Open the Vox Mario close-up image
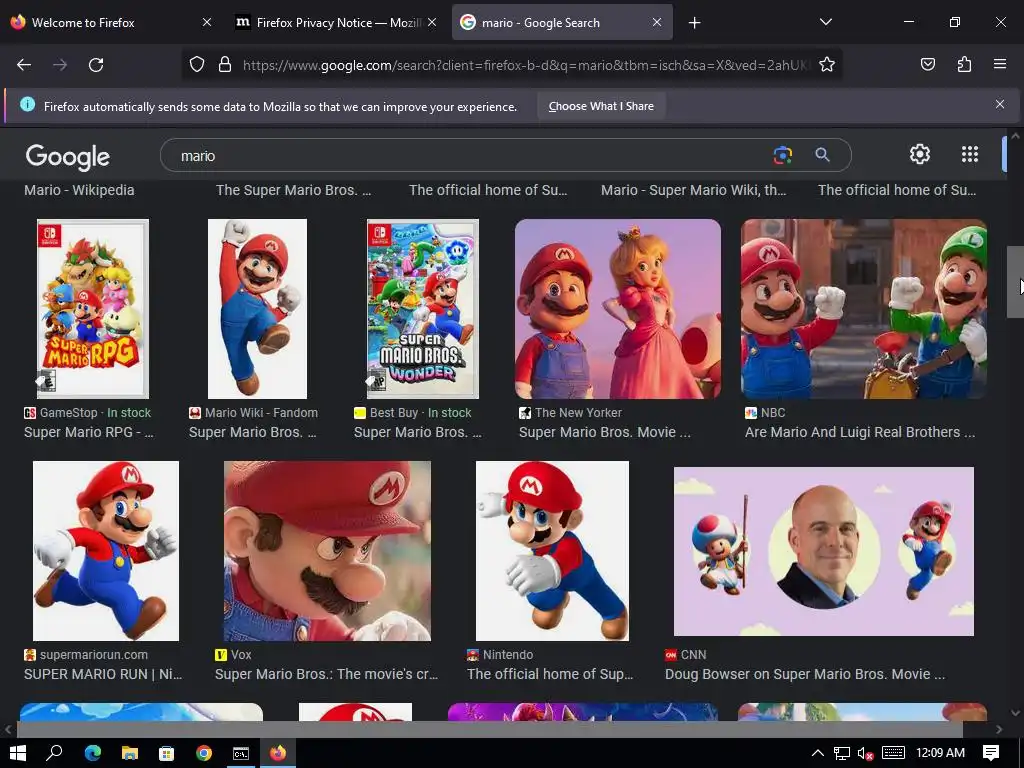Screen dimensions: 1024x768 [x=327, y=551]
